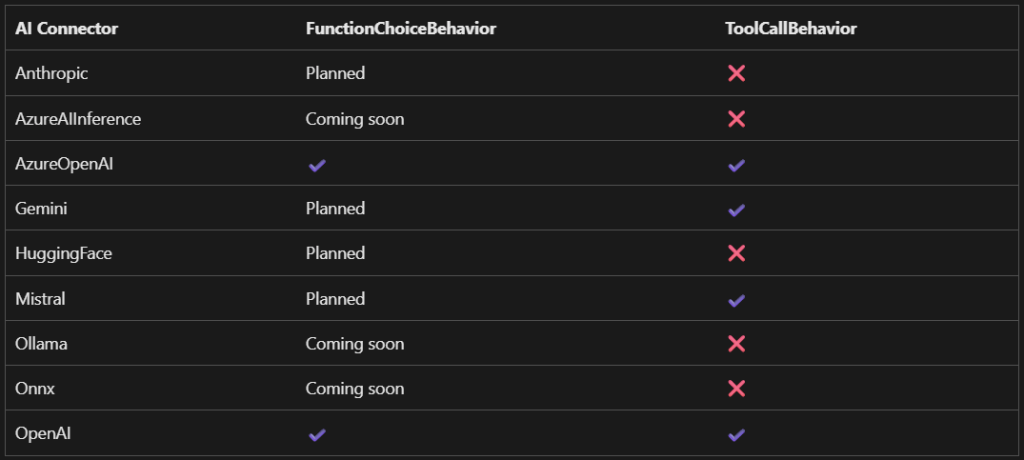Click the red X in the Anthropic row
1024x460 pixels.
click(x=737, y=74)
